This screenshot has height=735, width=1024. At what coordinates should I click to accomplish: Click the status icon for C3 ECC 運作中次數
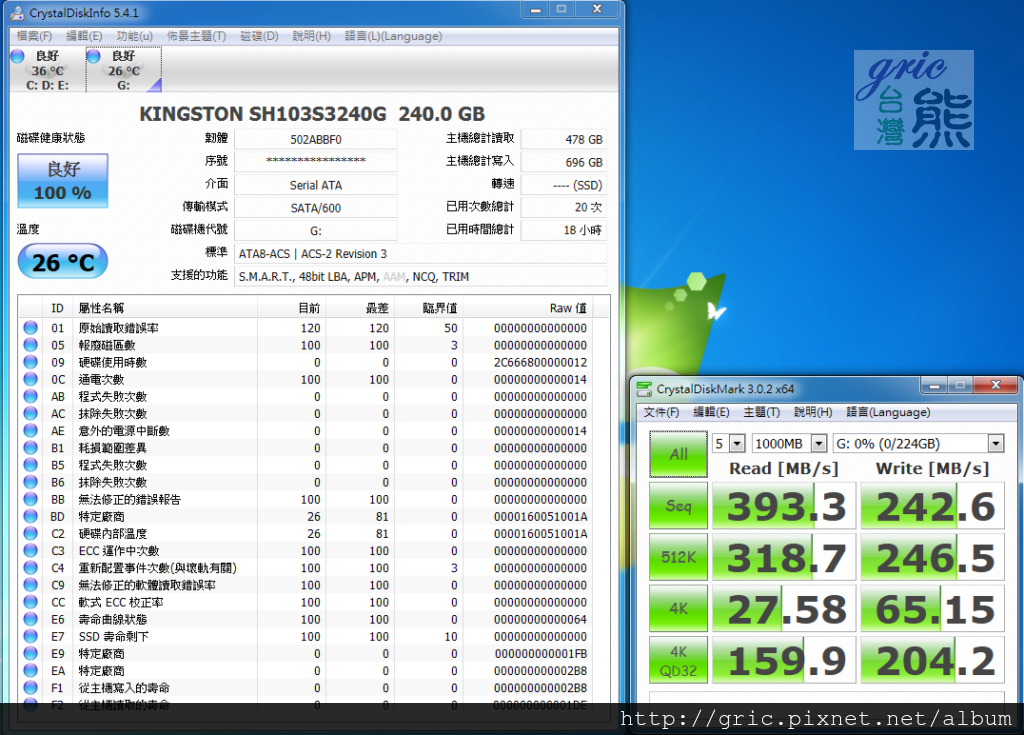pyautogui.click(x=30, y=550)
